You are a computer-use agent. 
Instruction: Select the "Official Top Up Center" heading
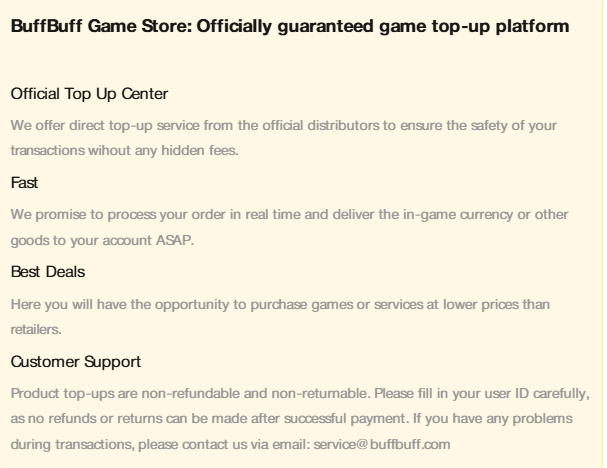coord(89,94)
